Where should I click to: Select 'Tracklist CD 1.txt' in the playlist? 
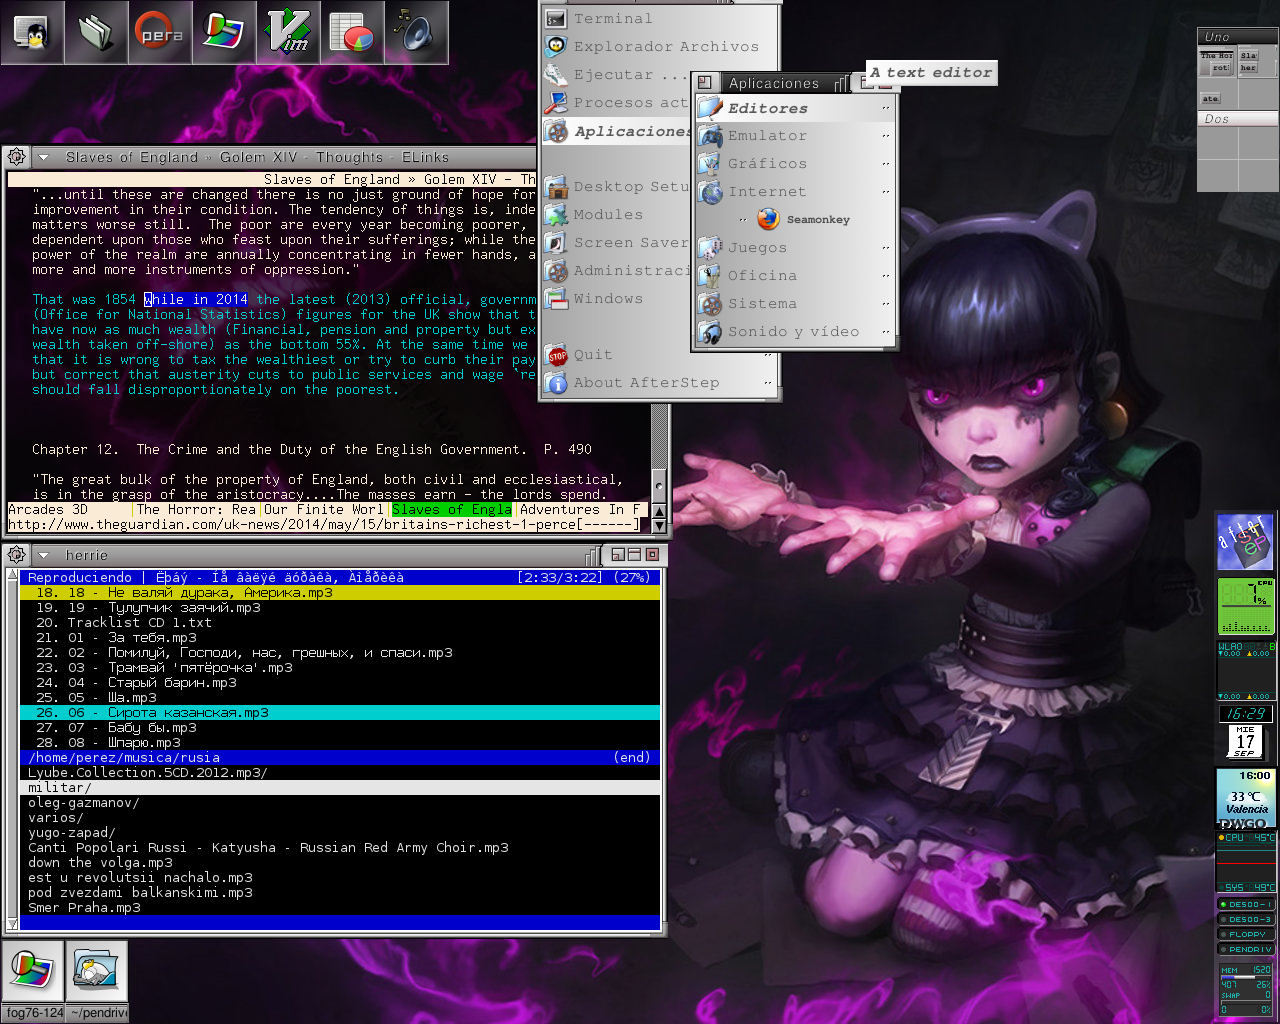tap(340, 622)
